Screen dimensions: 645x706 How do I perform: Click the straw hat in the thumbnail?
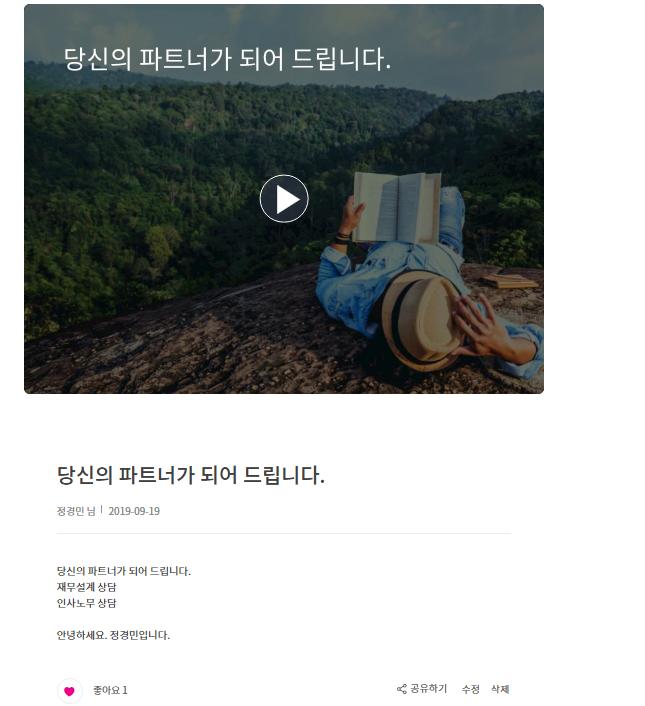point(421,322)
